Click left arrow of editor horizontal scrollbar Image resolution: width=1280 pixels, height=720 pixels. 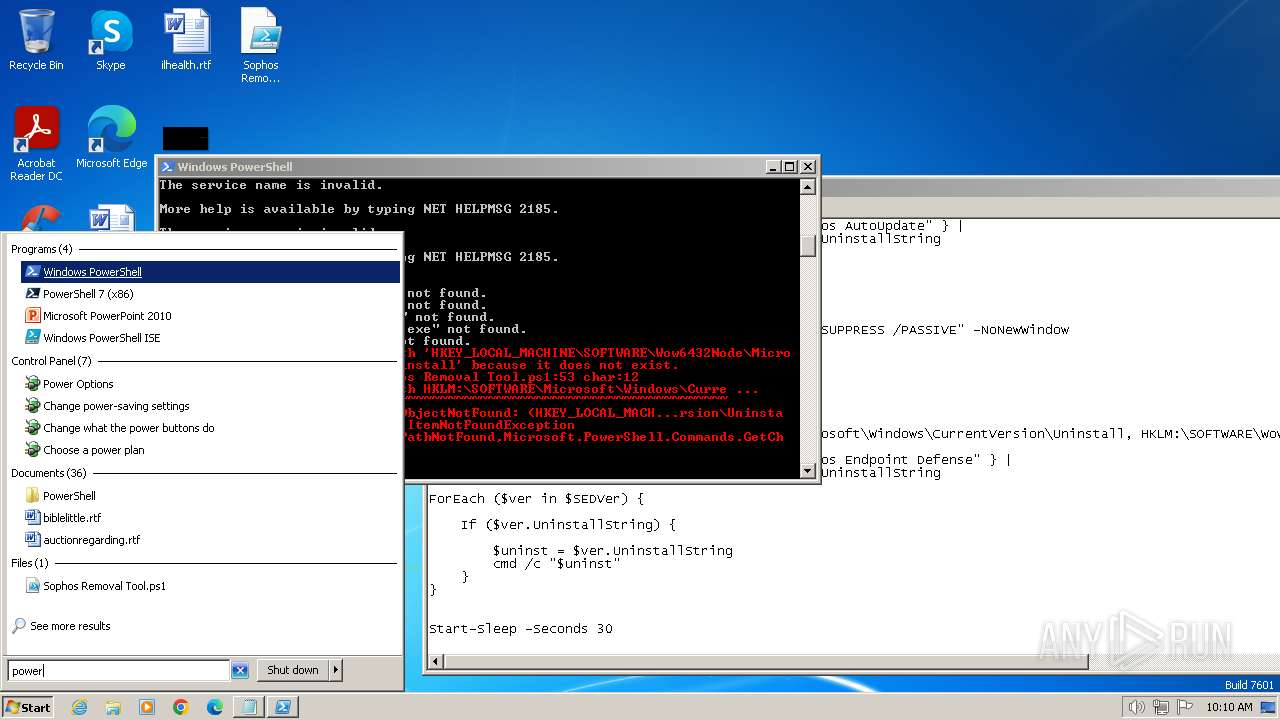click(436, 661)
